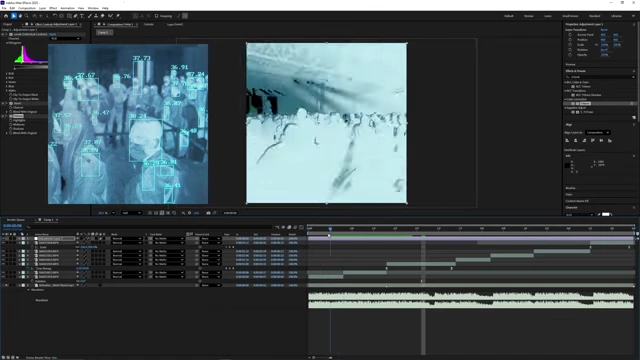This screenshot has width=640, height=360.
Task: Toggle the Scale stopwatch in Properties
Action: pos(570,44)
